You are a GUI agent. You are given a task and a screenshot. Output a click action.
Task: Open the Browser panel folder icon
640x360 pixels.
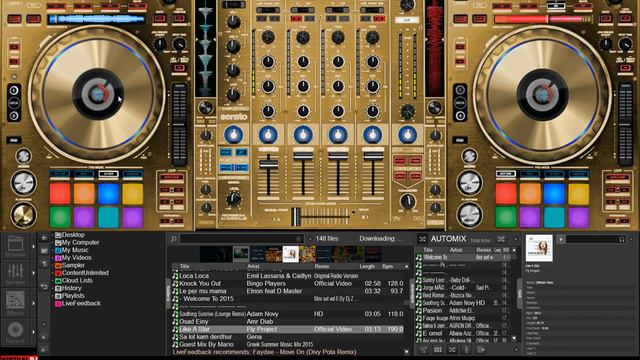(16, 244)
